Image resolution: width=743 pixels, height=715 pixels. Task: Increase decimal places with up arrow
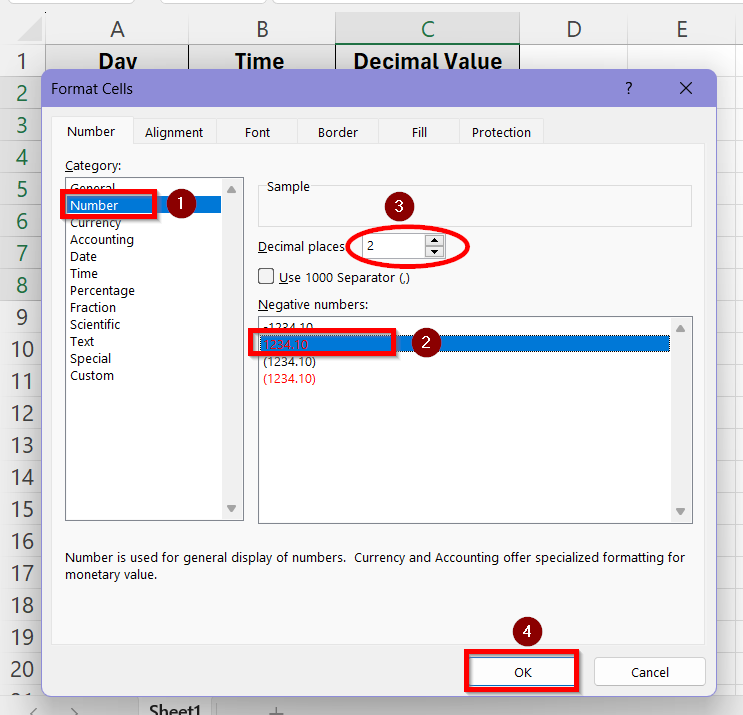point(435,241)
